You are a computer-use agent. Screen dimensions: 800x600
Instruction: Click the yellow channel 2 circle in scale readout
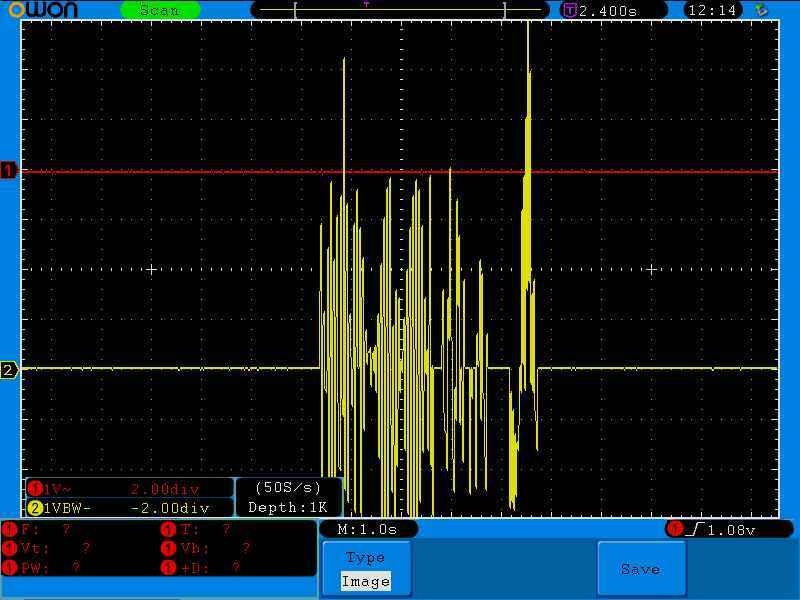click(35, 508)
